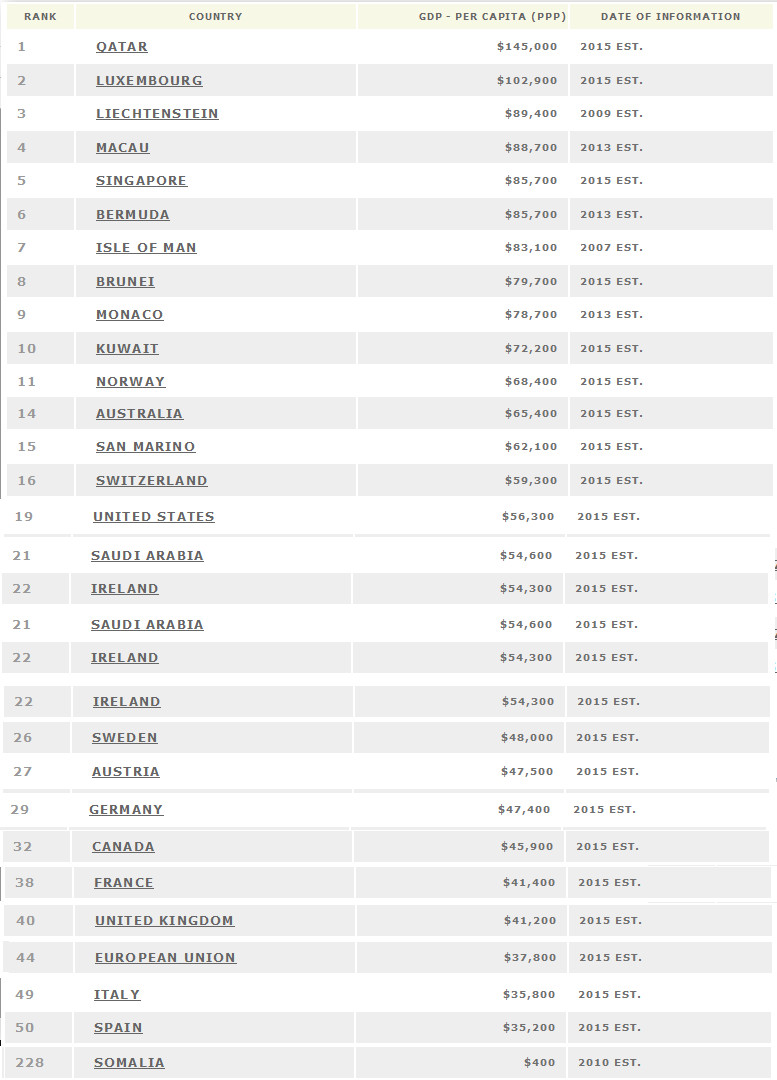Click the GDP - Per Capita (PPP) header
The height and width of the screenshot is (1080, 777).
(493, 17)
